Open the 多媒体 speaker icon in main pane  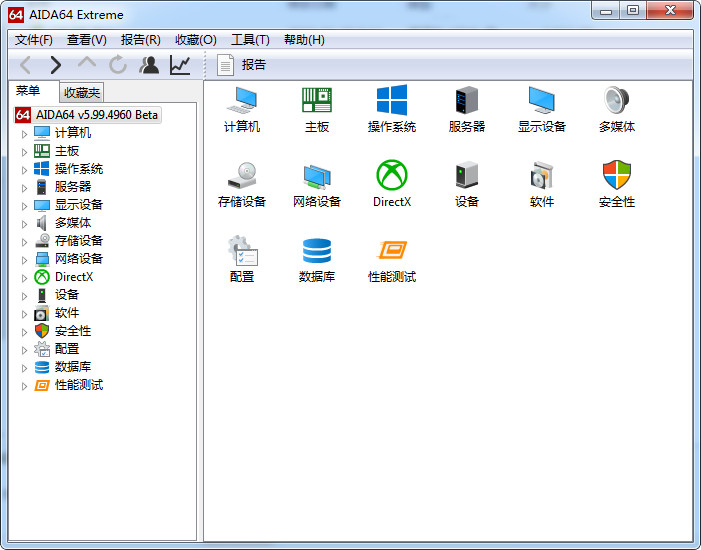click(x=617, y=100)
